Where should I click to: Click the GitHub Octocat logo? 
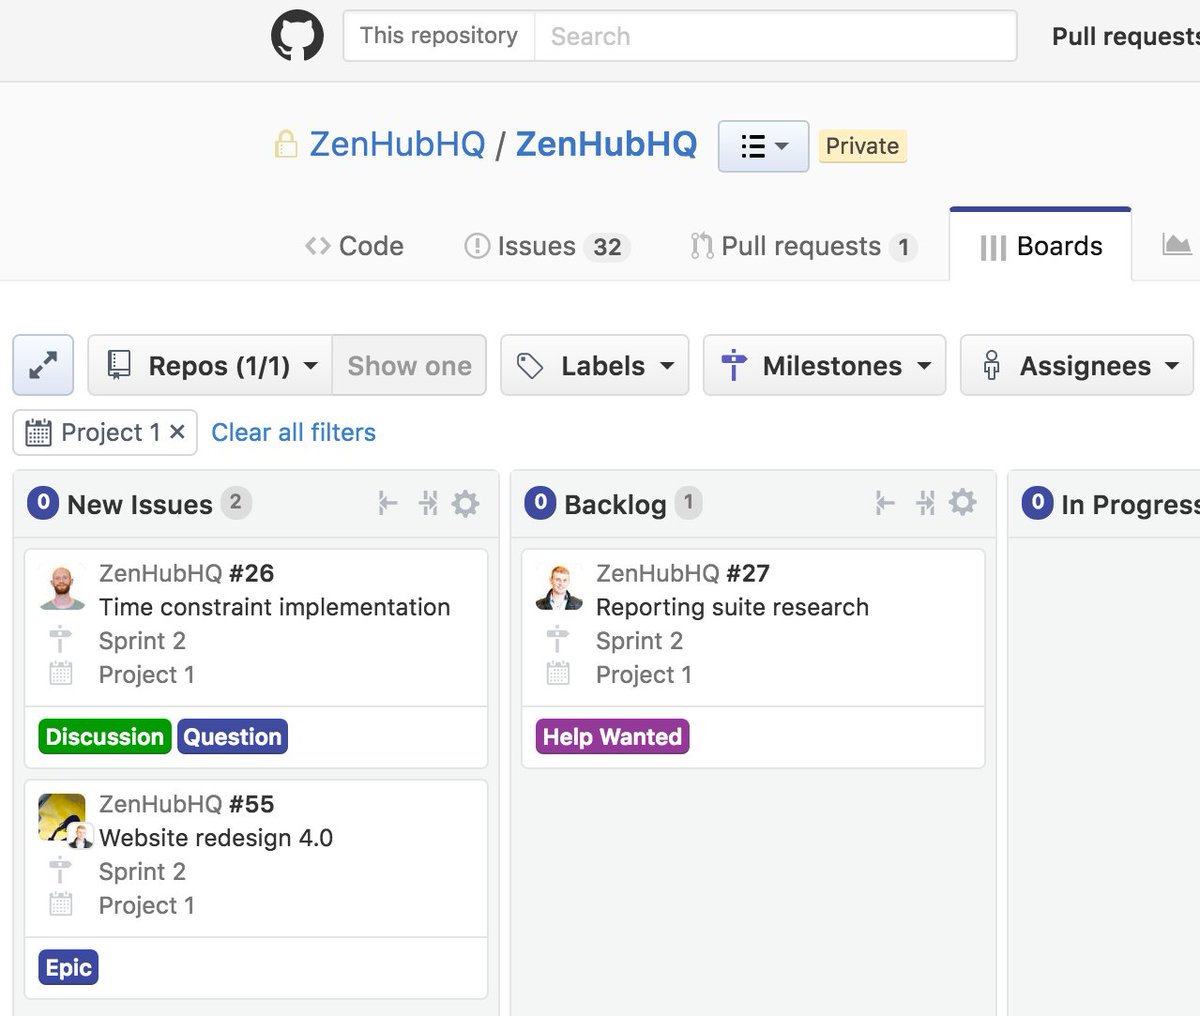tap(297, 36)
